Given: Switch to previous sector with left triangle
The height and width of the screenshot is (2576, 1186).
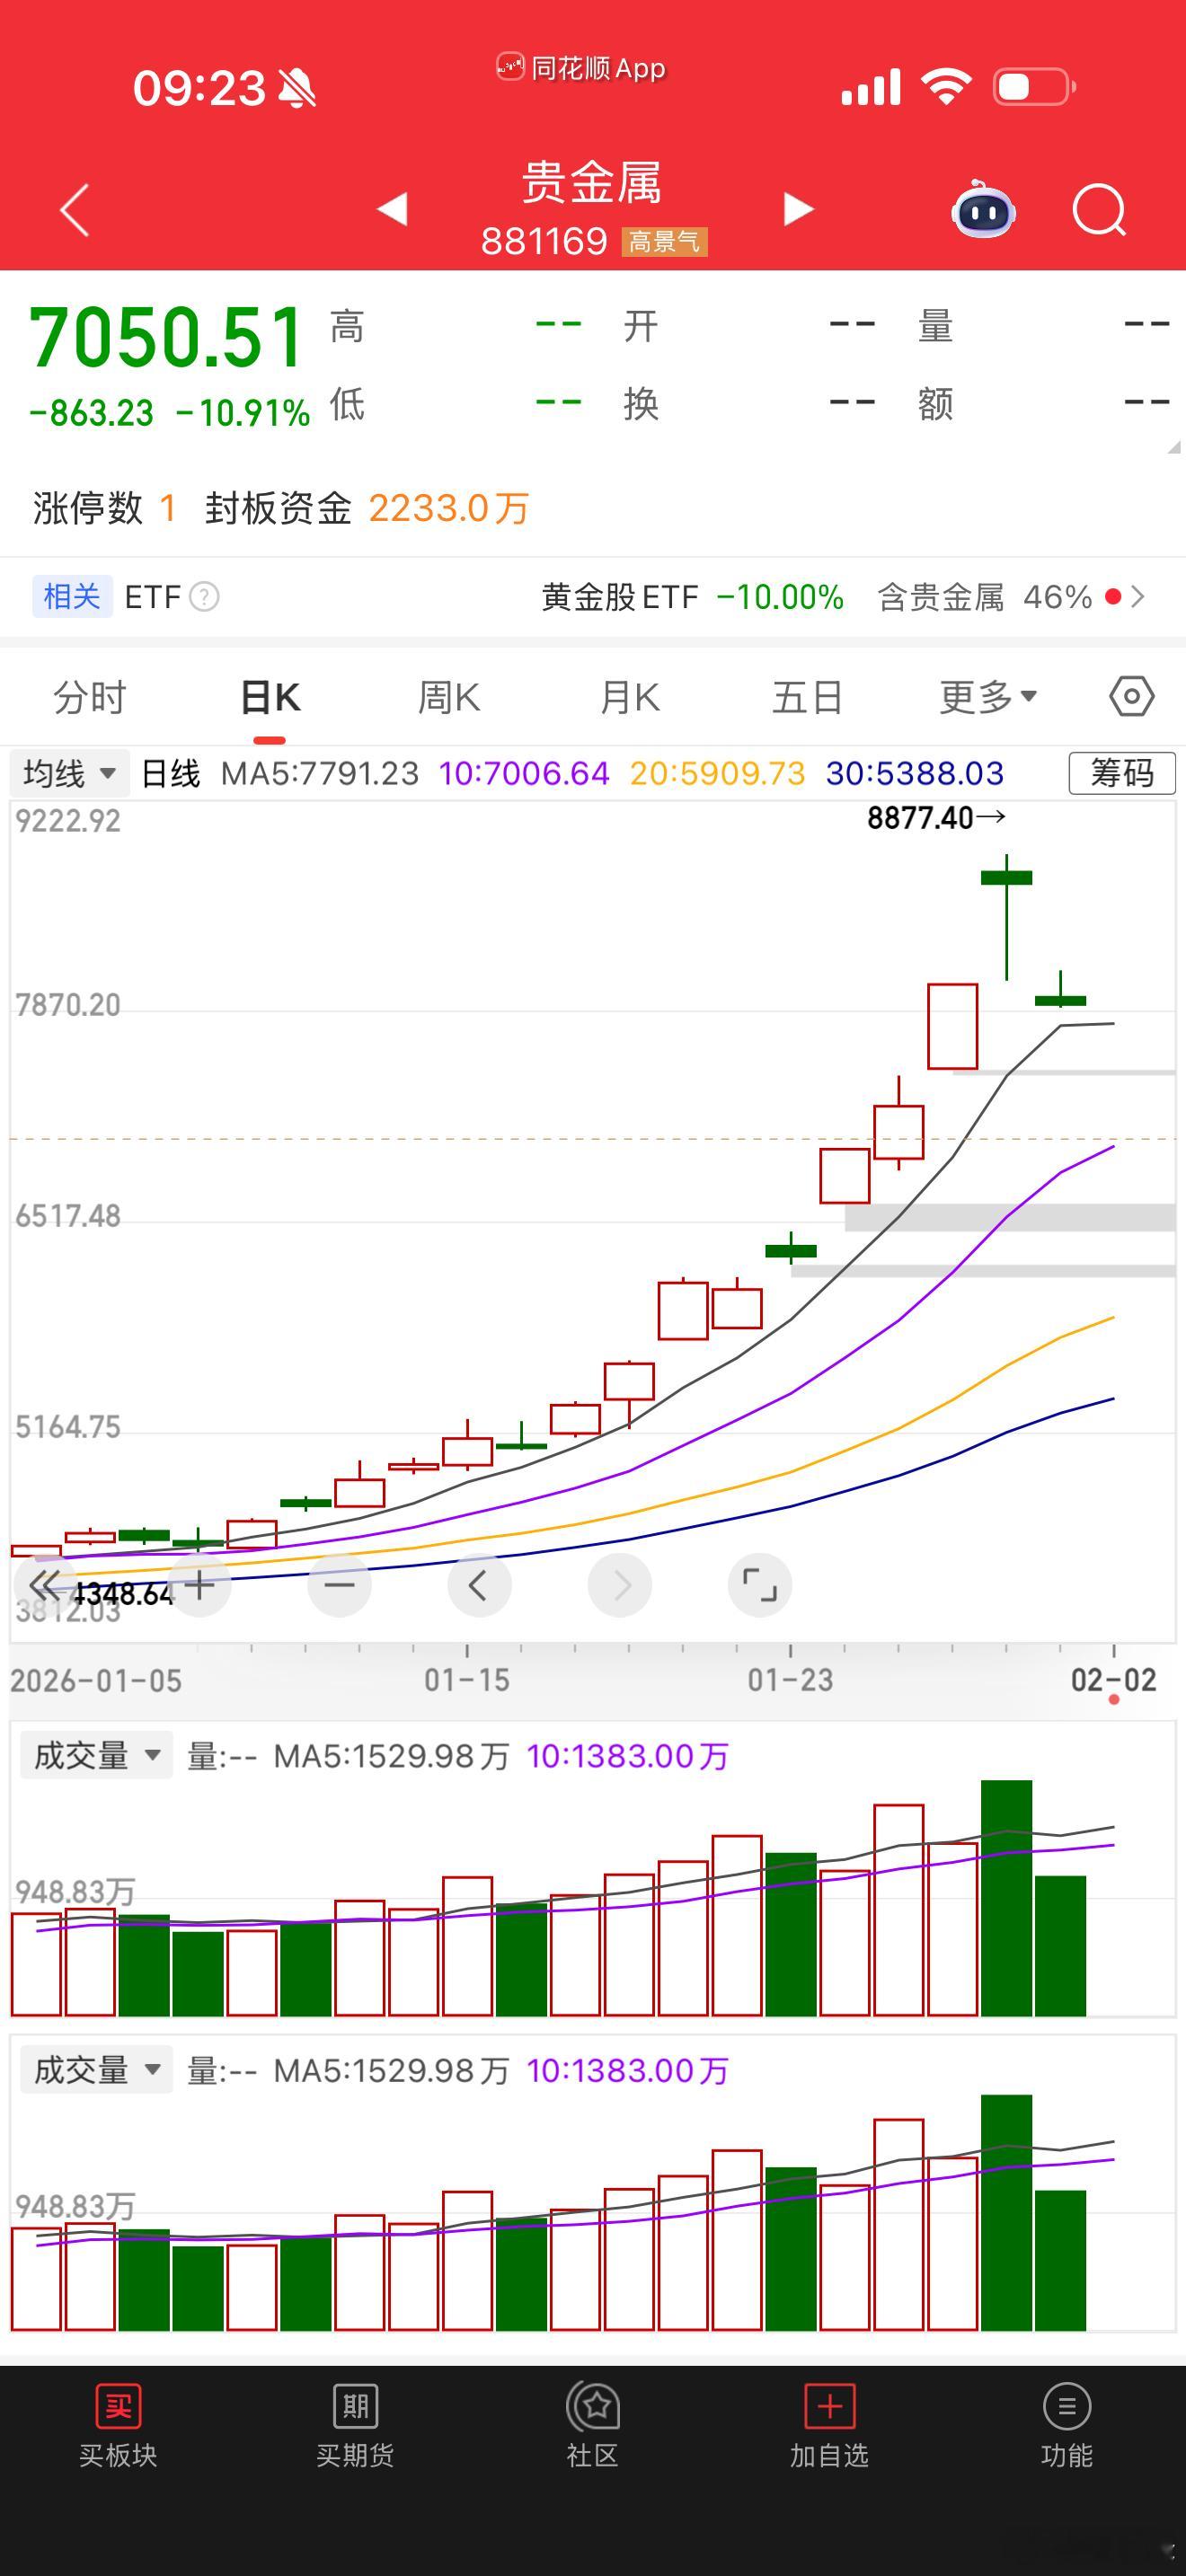Looking at the screenshot, I should (392, 209).
